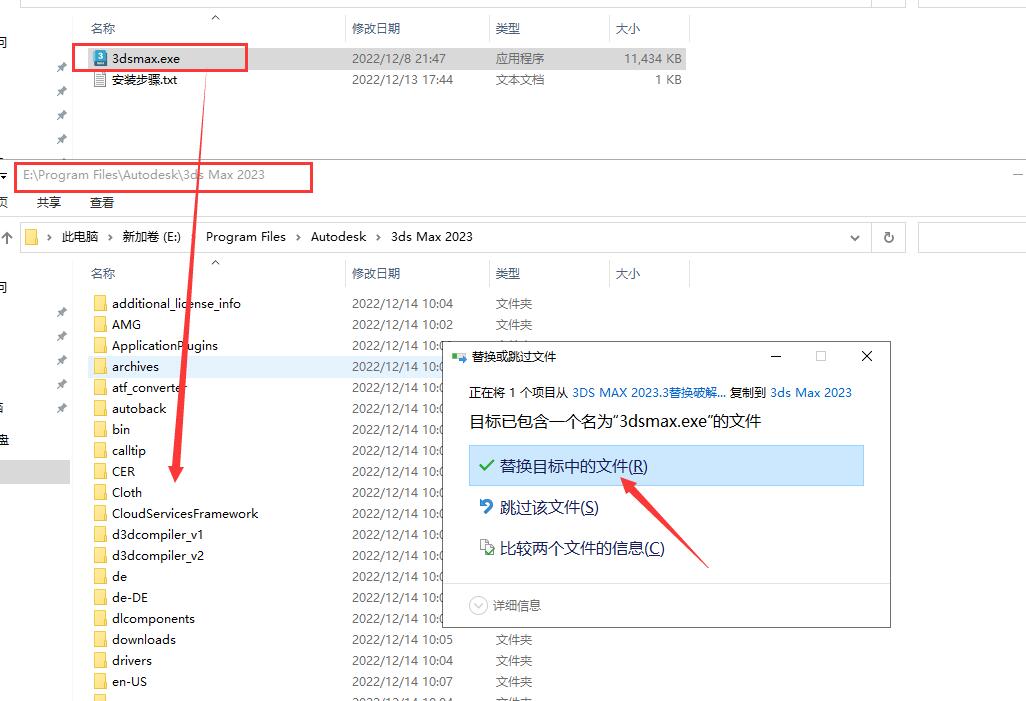
Task: Click the 3dsmax.exe application file icon
Action: coord(100,59)
